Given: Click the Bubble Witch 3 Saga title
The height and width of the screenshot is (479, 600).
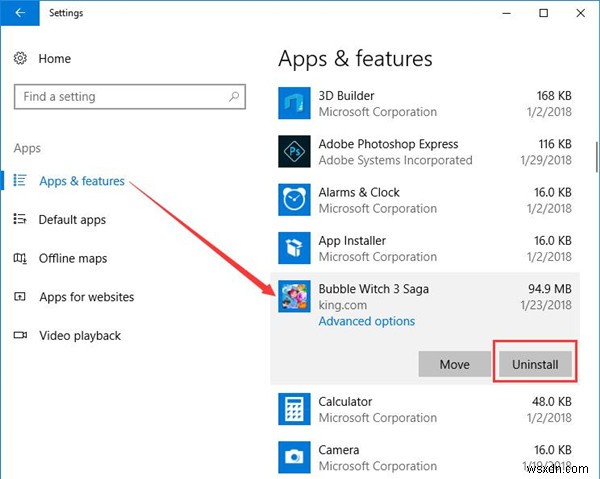Looking at the screenshot, I should 373,289.
